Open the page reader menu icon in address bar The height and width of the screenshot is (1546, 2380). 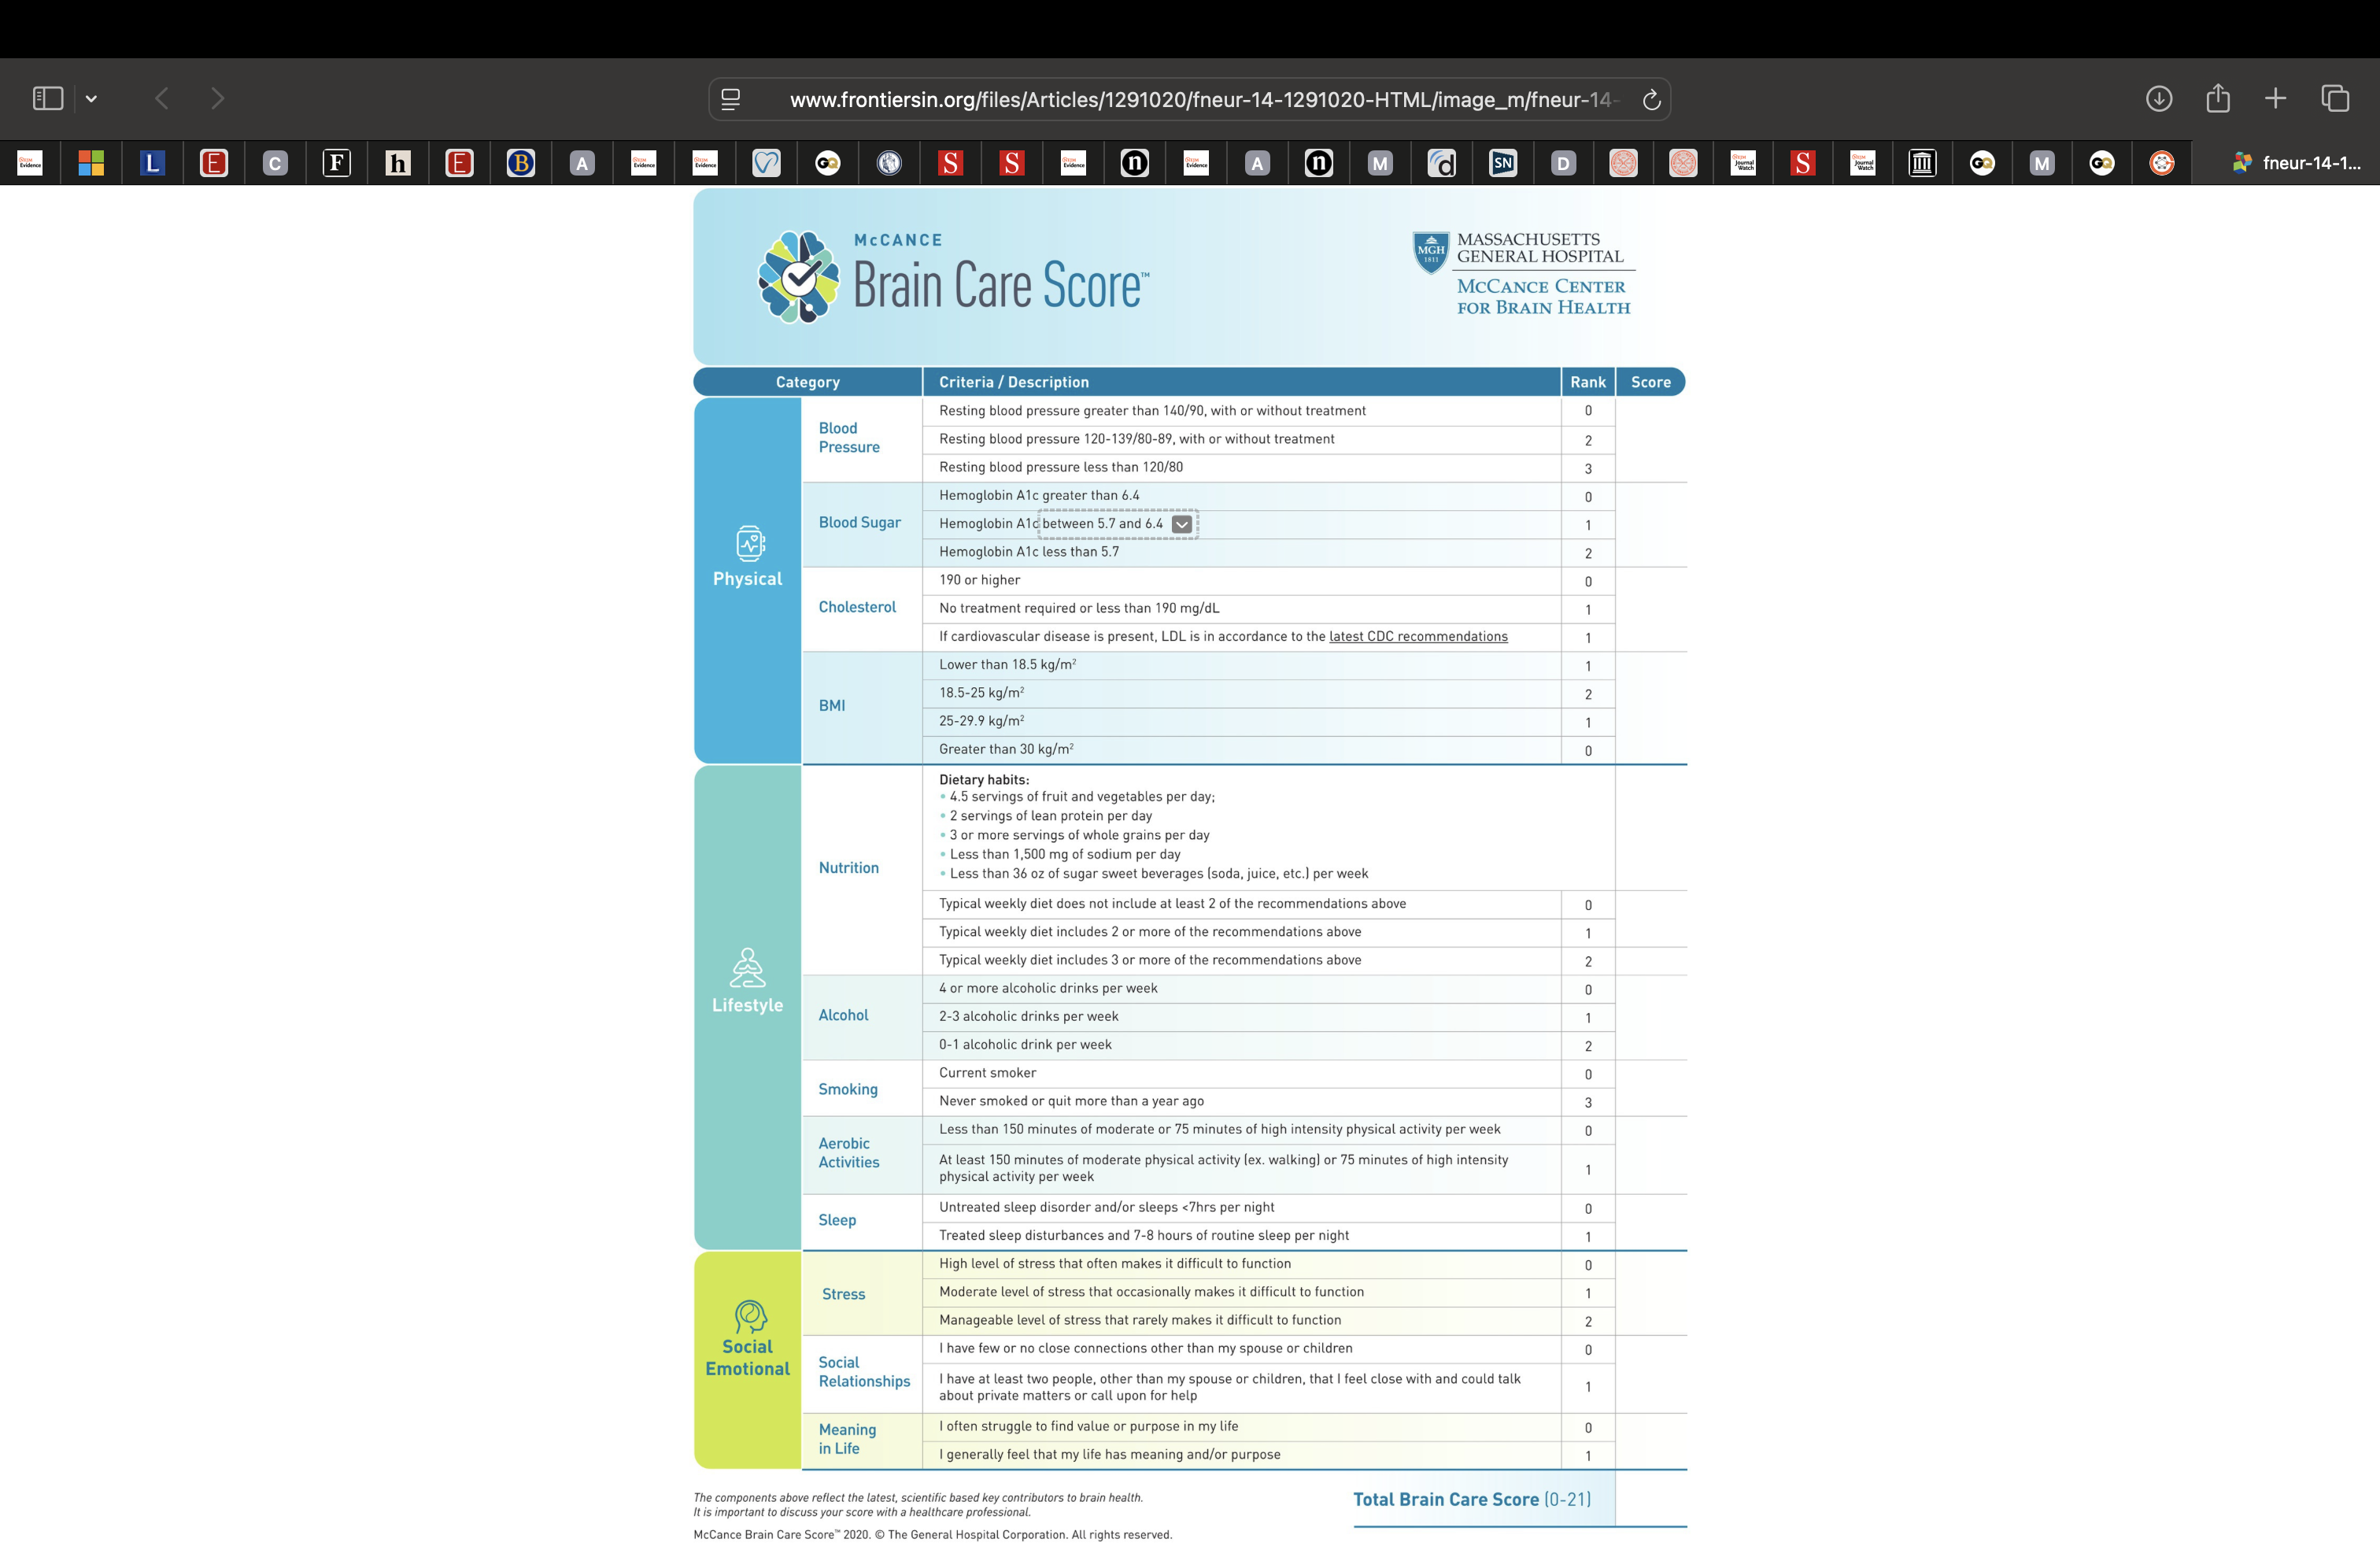coord(731,99)
